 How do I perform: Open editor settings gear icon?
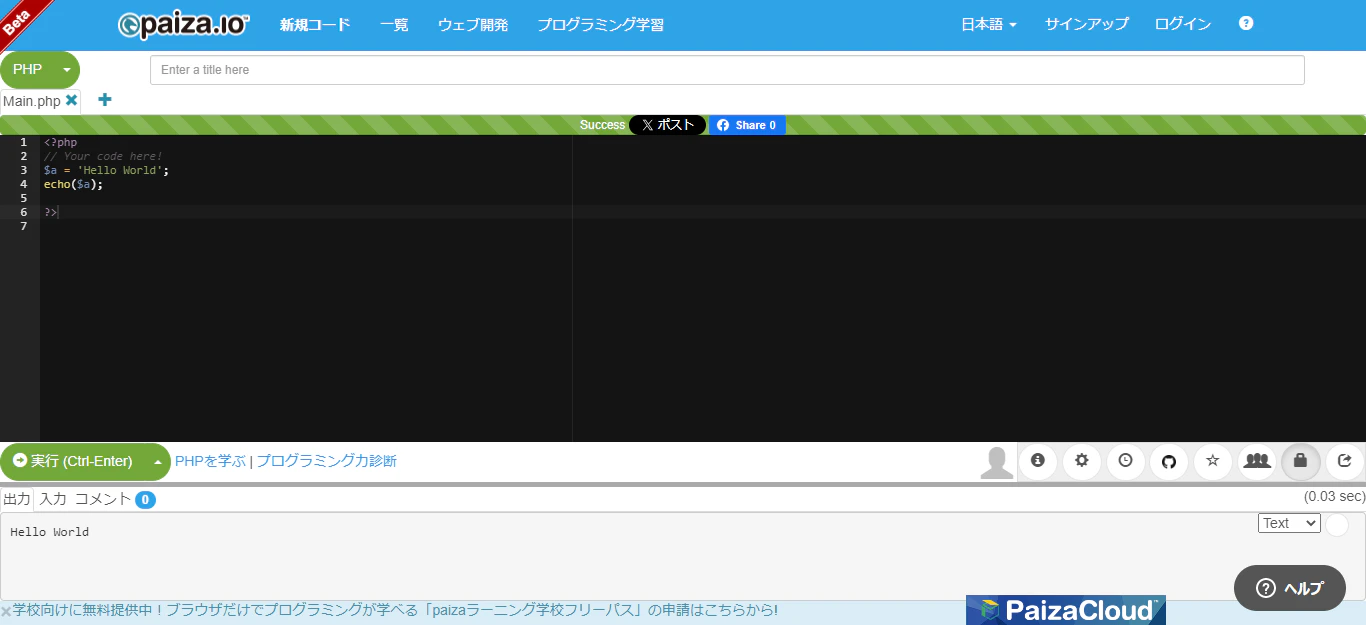click(1081, 461)
